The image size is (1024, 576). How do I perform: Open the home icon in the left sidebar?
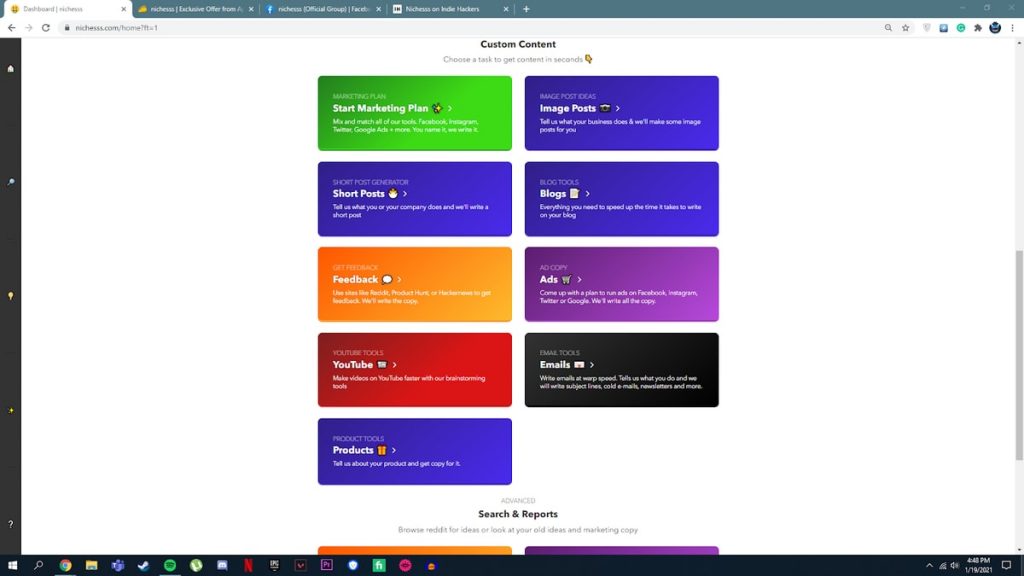coord(10,69)
